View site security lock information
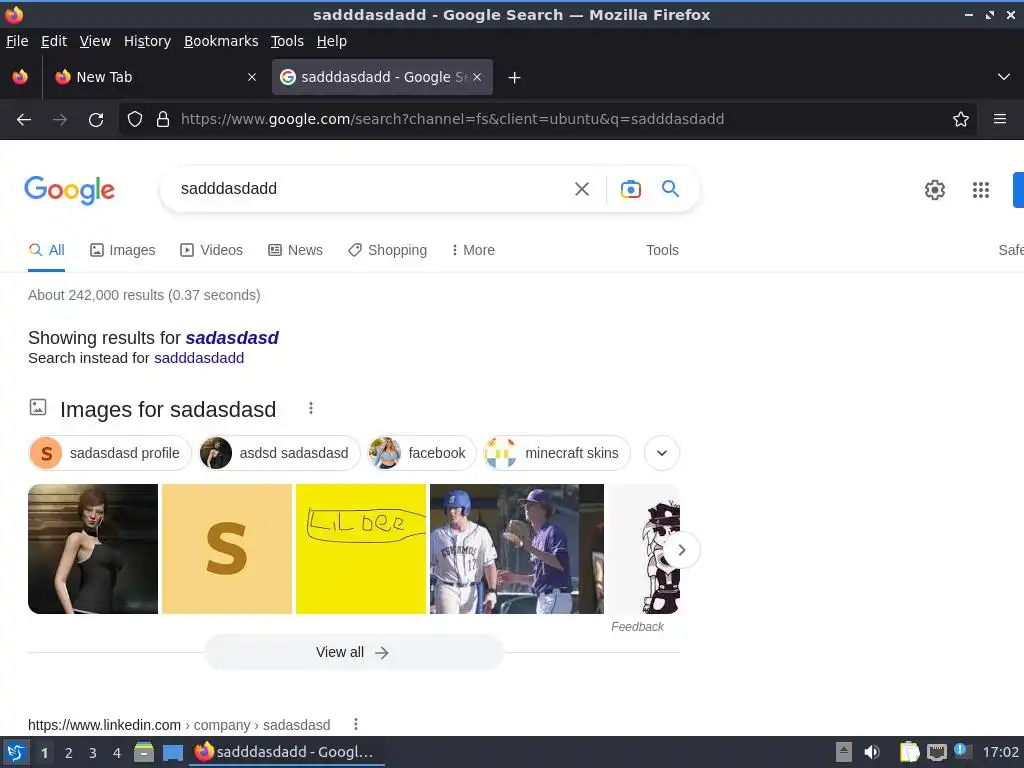Viewport: 1024px width, 768px height. point(163,120)
